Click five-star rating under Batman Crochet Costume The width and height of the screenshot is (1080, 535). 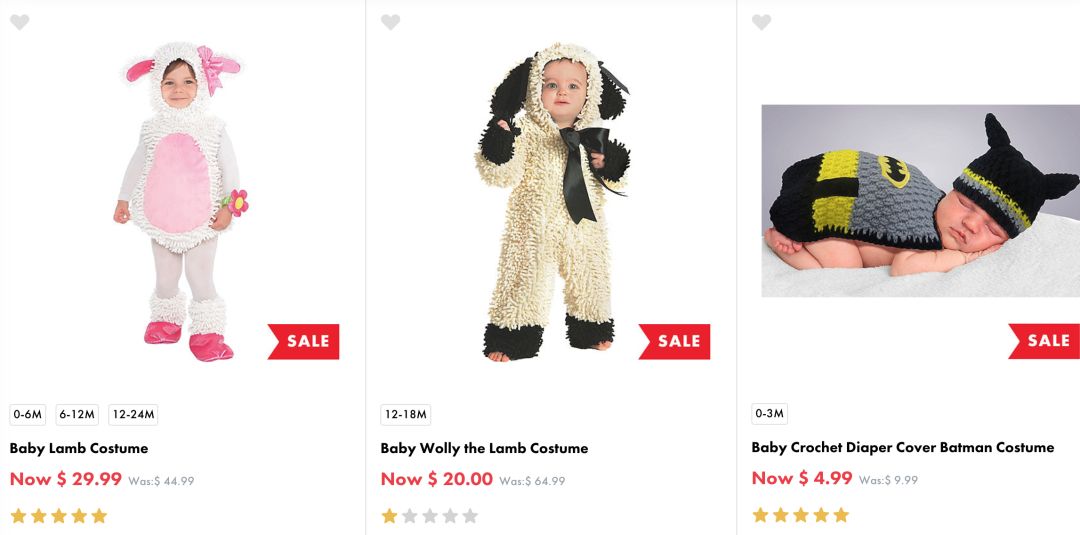[800, 515]
